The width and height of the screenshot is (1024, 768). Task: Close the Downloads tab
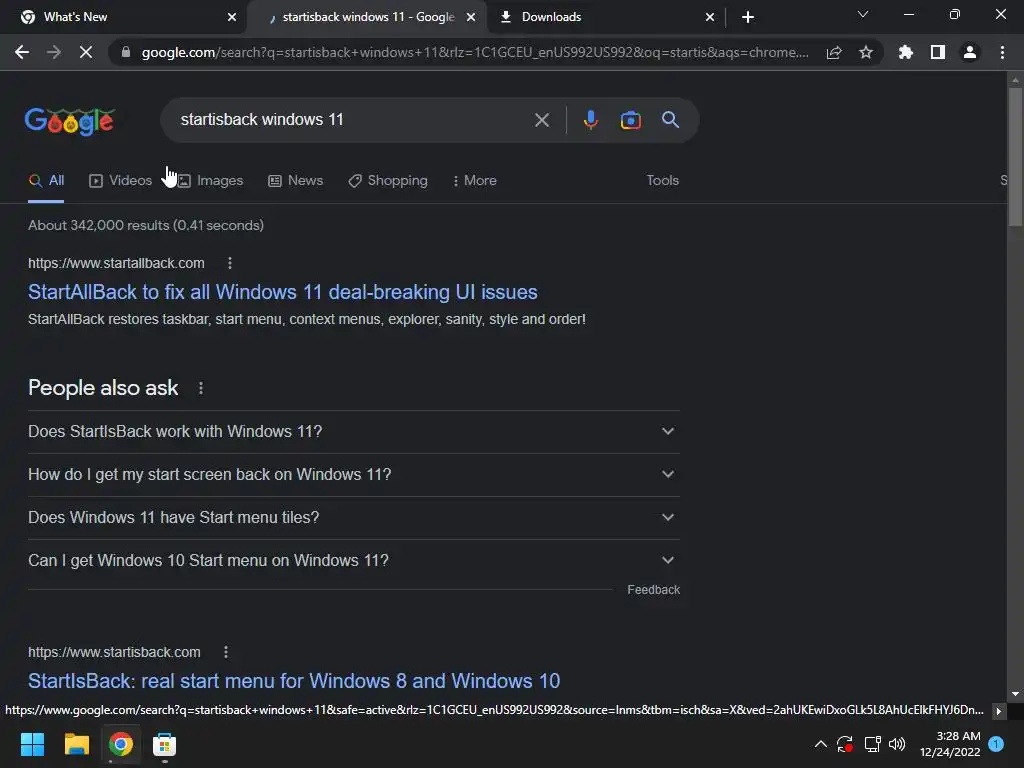tap(710, 17)
